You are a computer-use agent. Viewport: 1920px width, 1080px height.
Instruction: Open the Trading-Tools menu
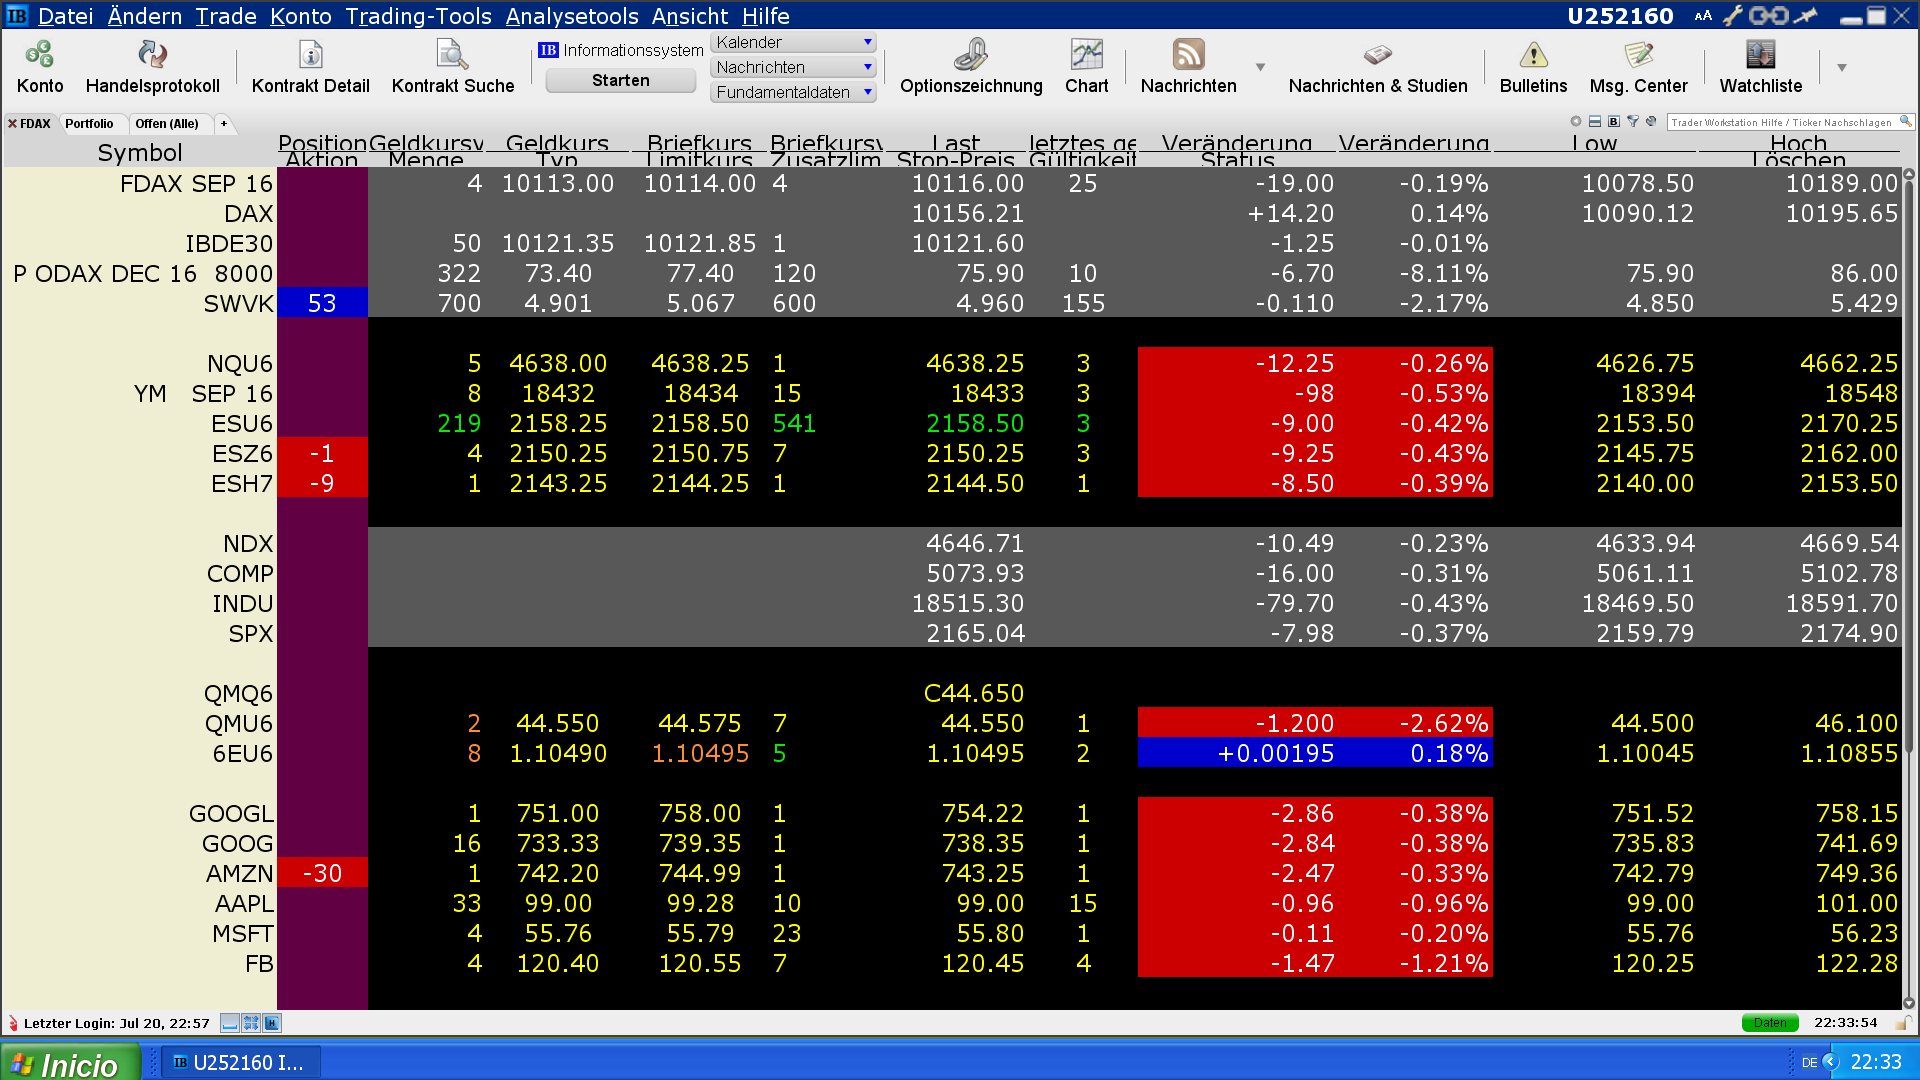click(418, 16)
